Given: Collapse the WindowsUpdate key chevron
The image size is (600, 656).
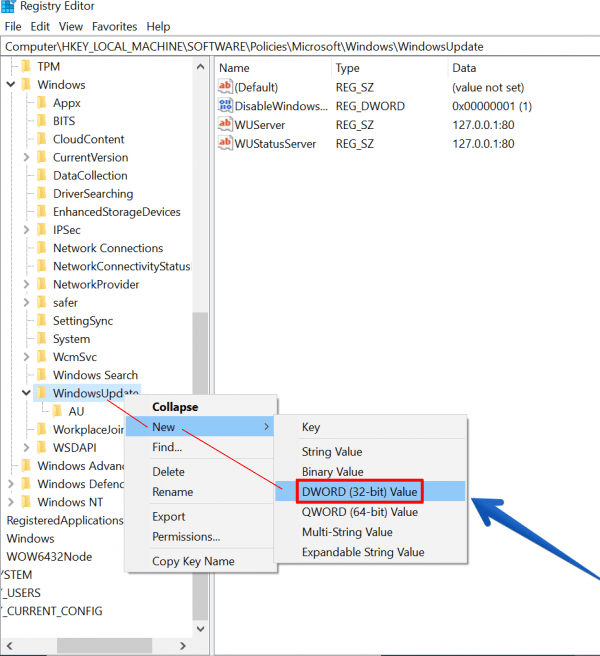Looking at the screenshot, I should tap(26, 393).
